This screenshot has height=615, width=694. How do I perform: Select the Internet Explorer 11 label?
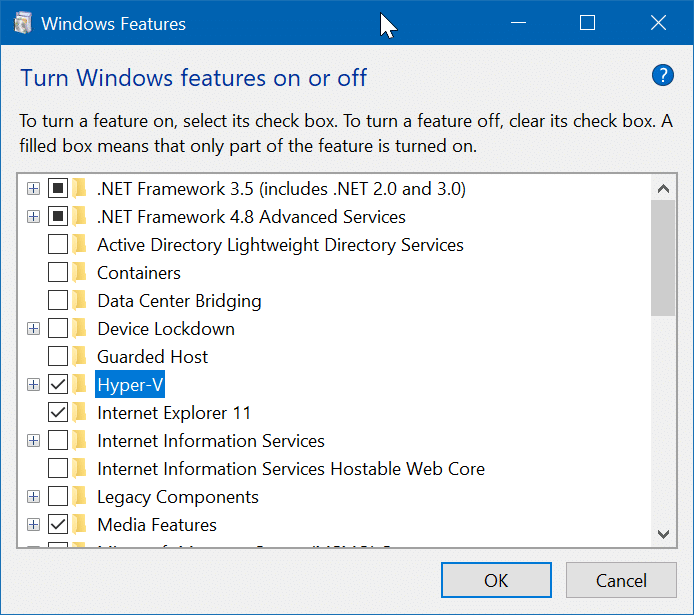(x=174, y=412)
